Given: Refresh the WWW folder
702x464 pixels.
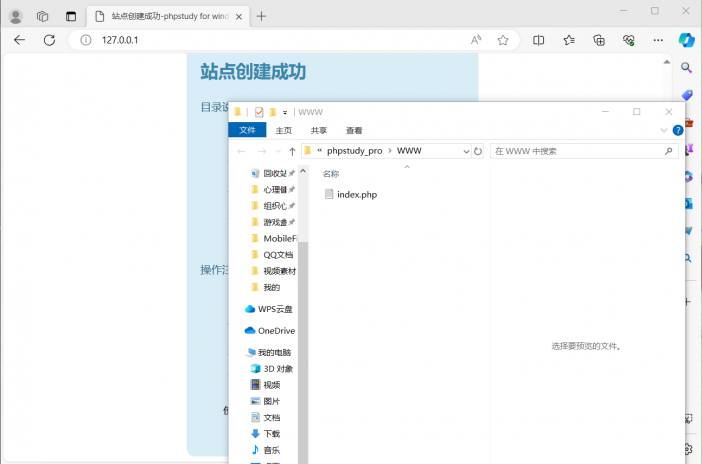Looking at the screenshot, I should [478, 151].
